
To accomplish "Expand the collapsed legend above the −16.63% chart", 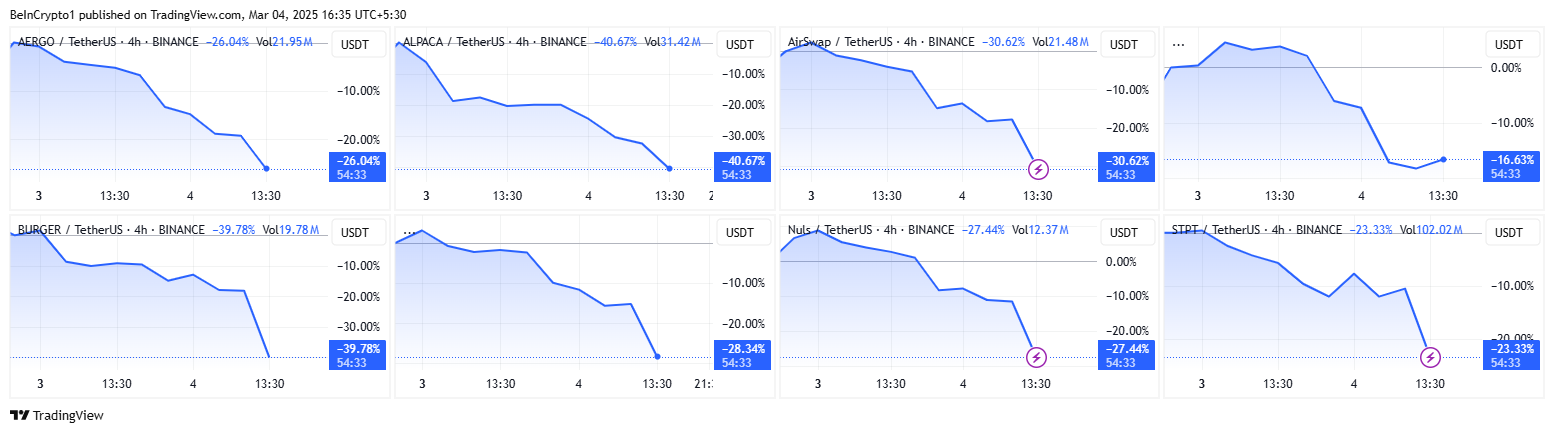I will click(x=1178, y=45).
